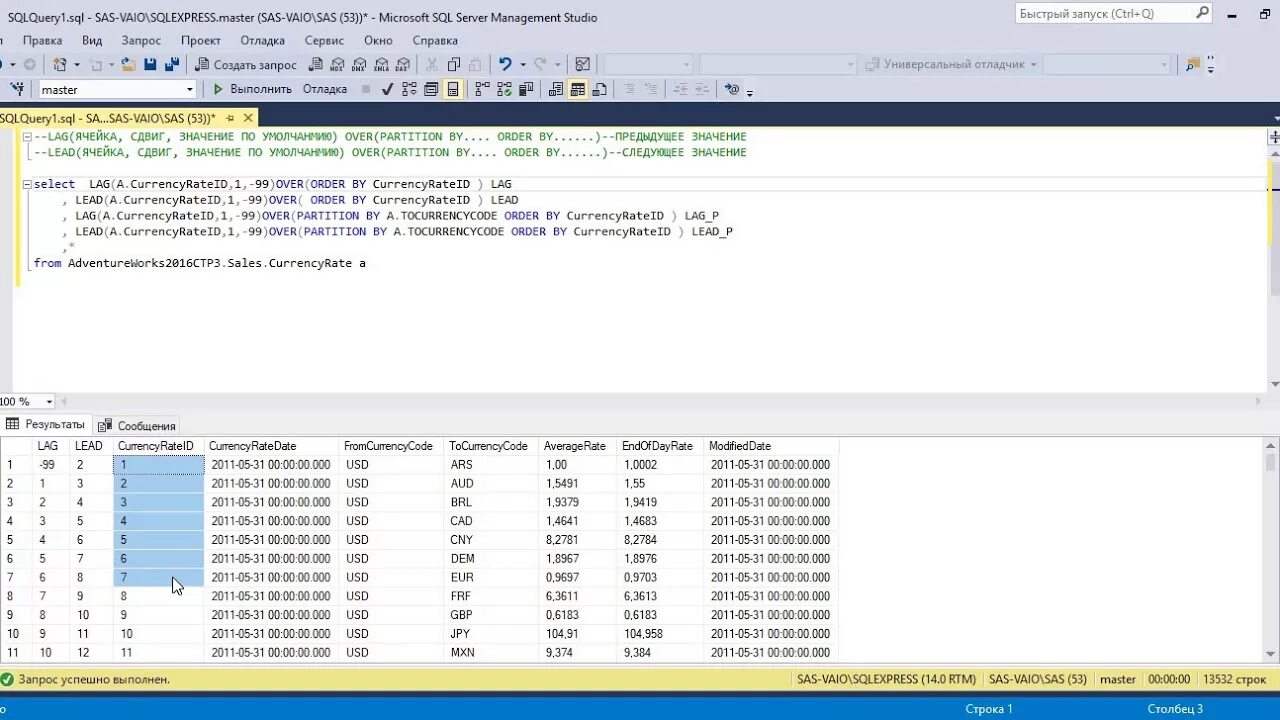Toggle Include Live Query Statistics
This screenshot has height=720, width=1280.
point(505,89)
